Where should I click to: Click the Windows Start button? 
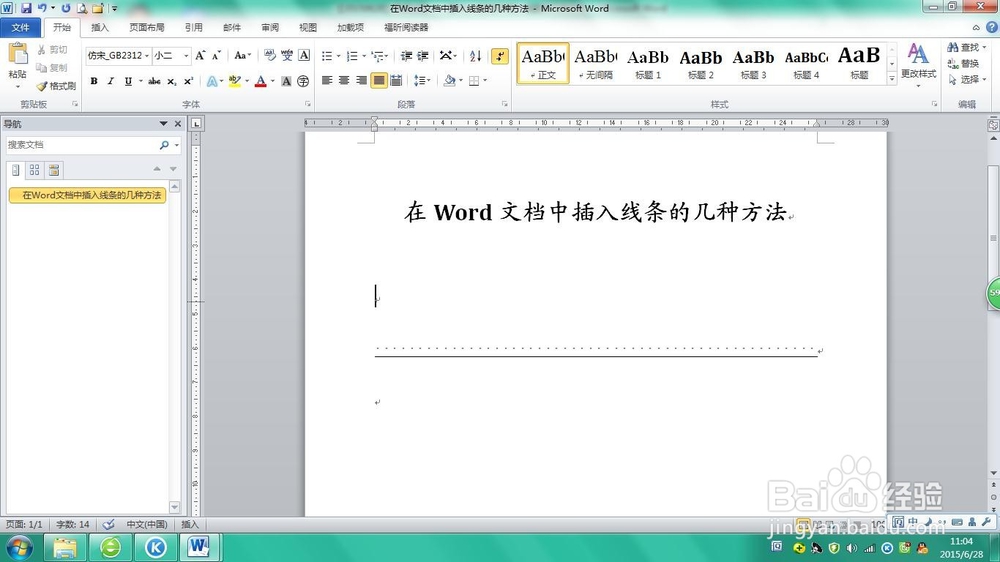point(18,547)
